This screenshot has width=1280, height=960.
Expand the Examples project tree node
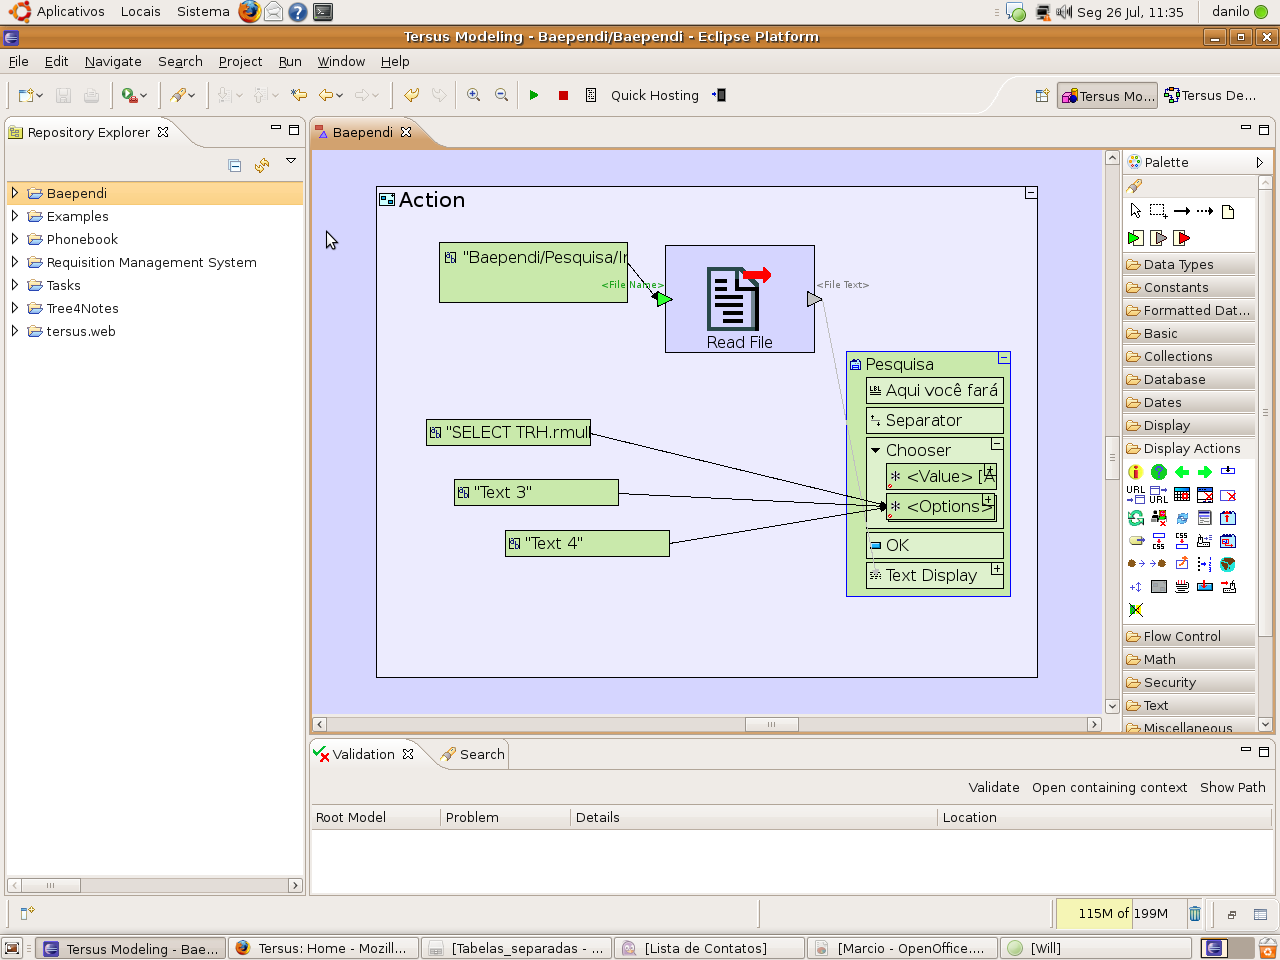coord(15,216)
